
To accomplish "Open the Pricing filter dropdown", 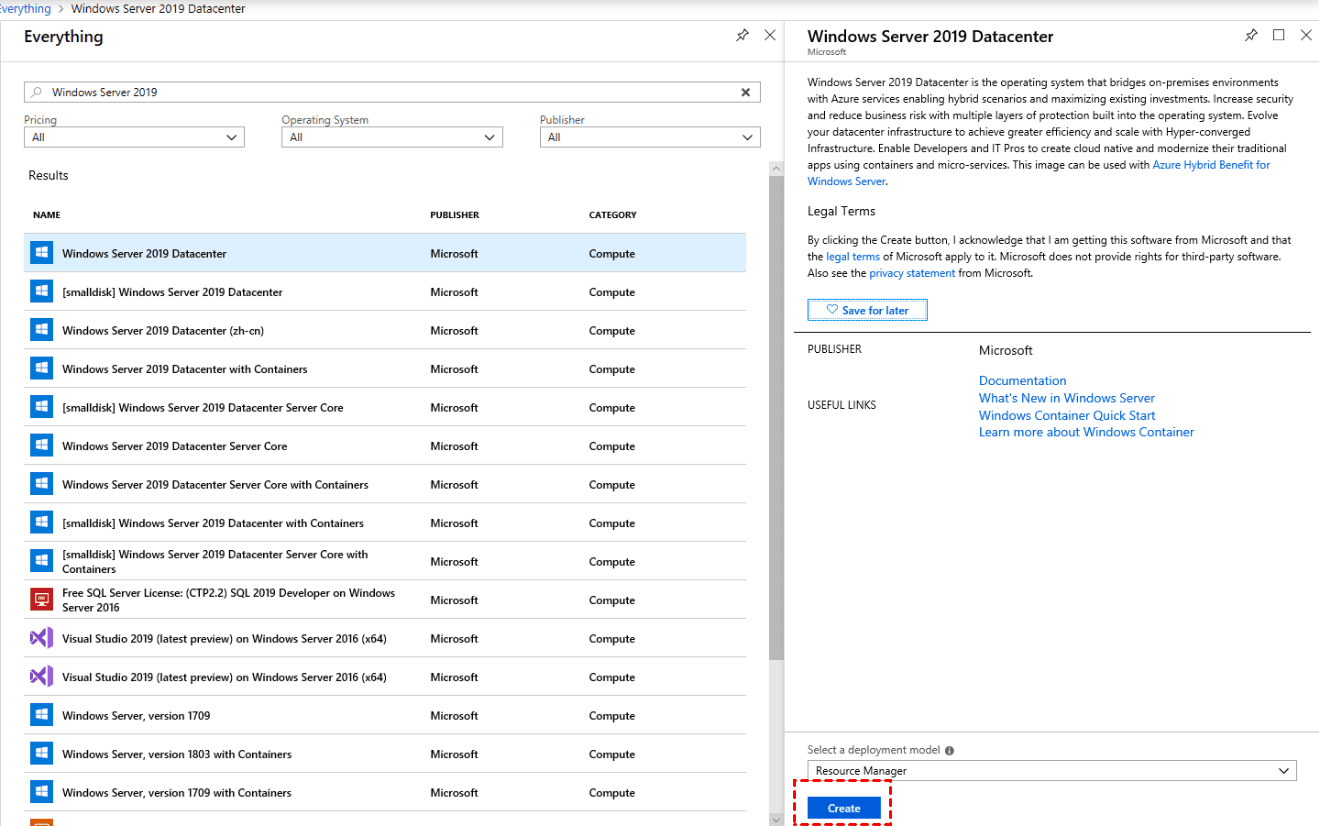I will coord(134,137).
